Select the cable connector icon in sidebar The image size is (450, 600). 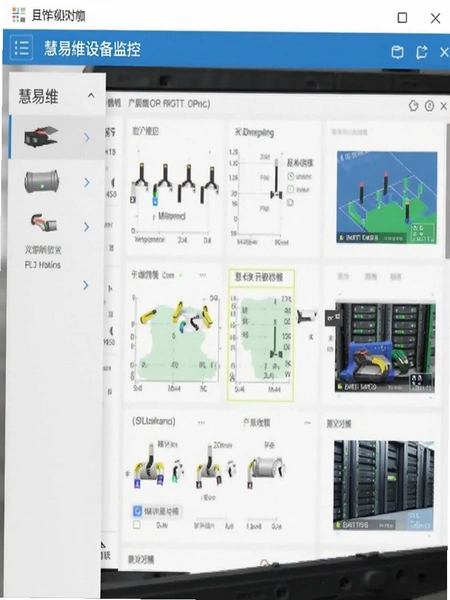coord(44,223)
